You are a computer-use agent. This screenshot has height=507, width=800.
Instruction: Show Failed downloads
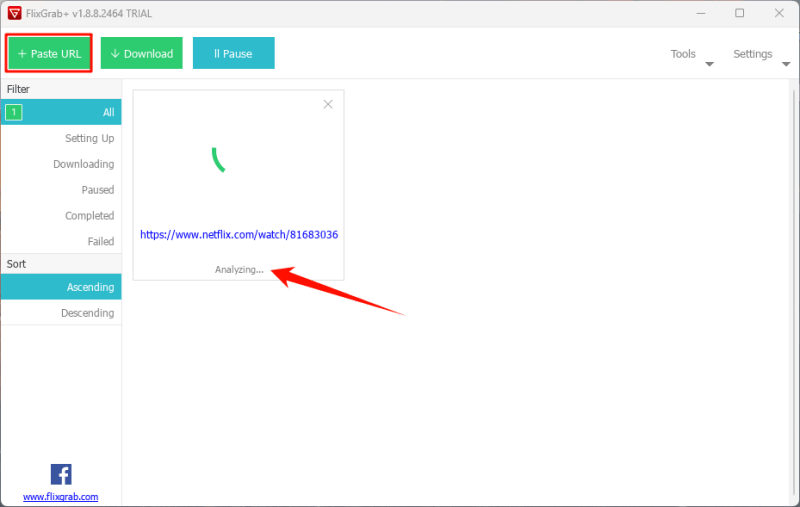pos(100,242)
